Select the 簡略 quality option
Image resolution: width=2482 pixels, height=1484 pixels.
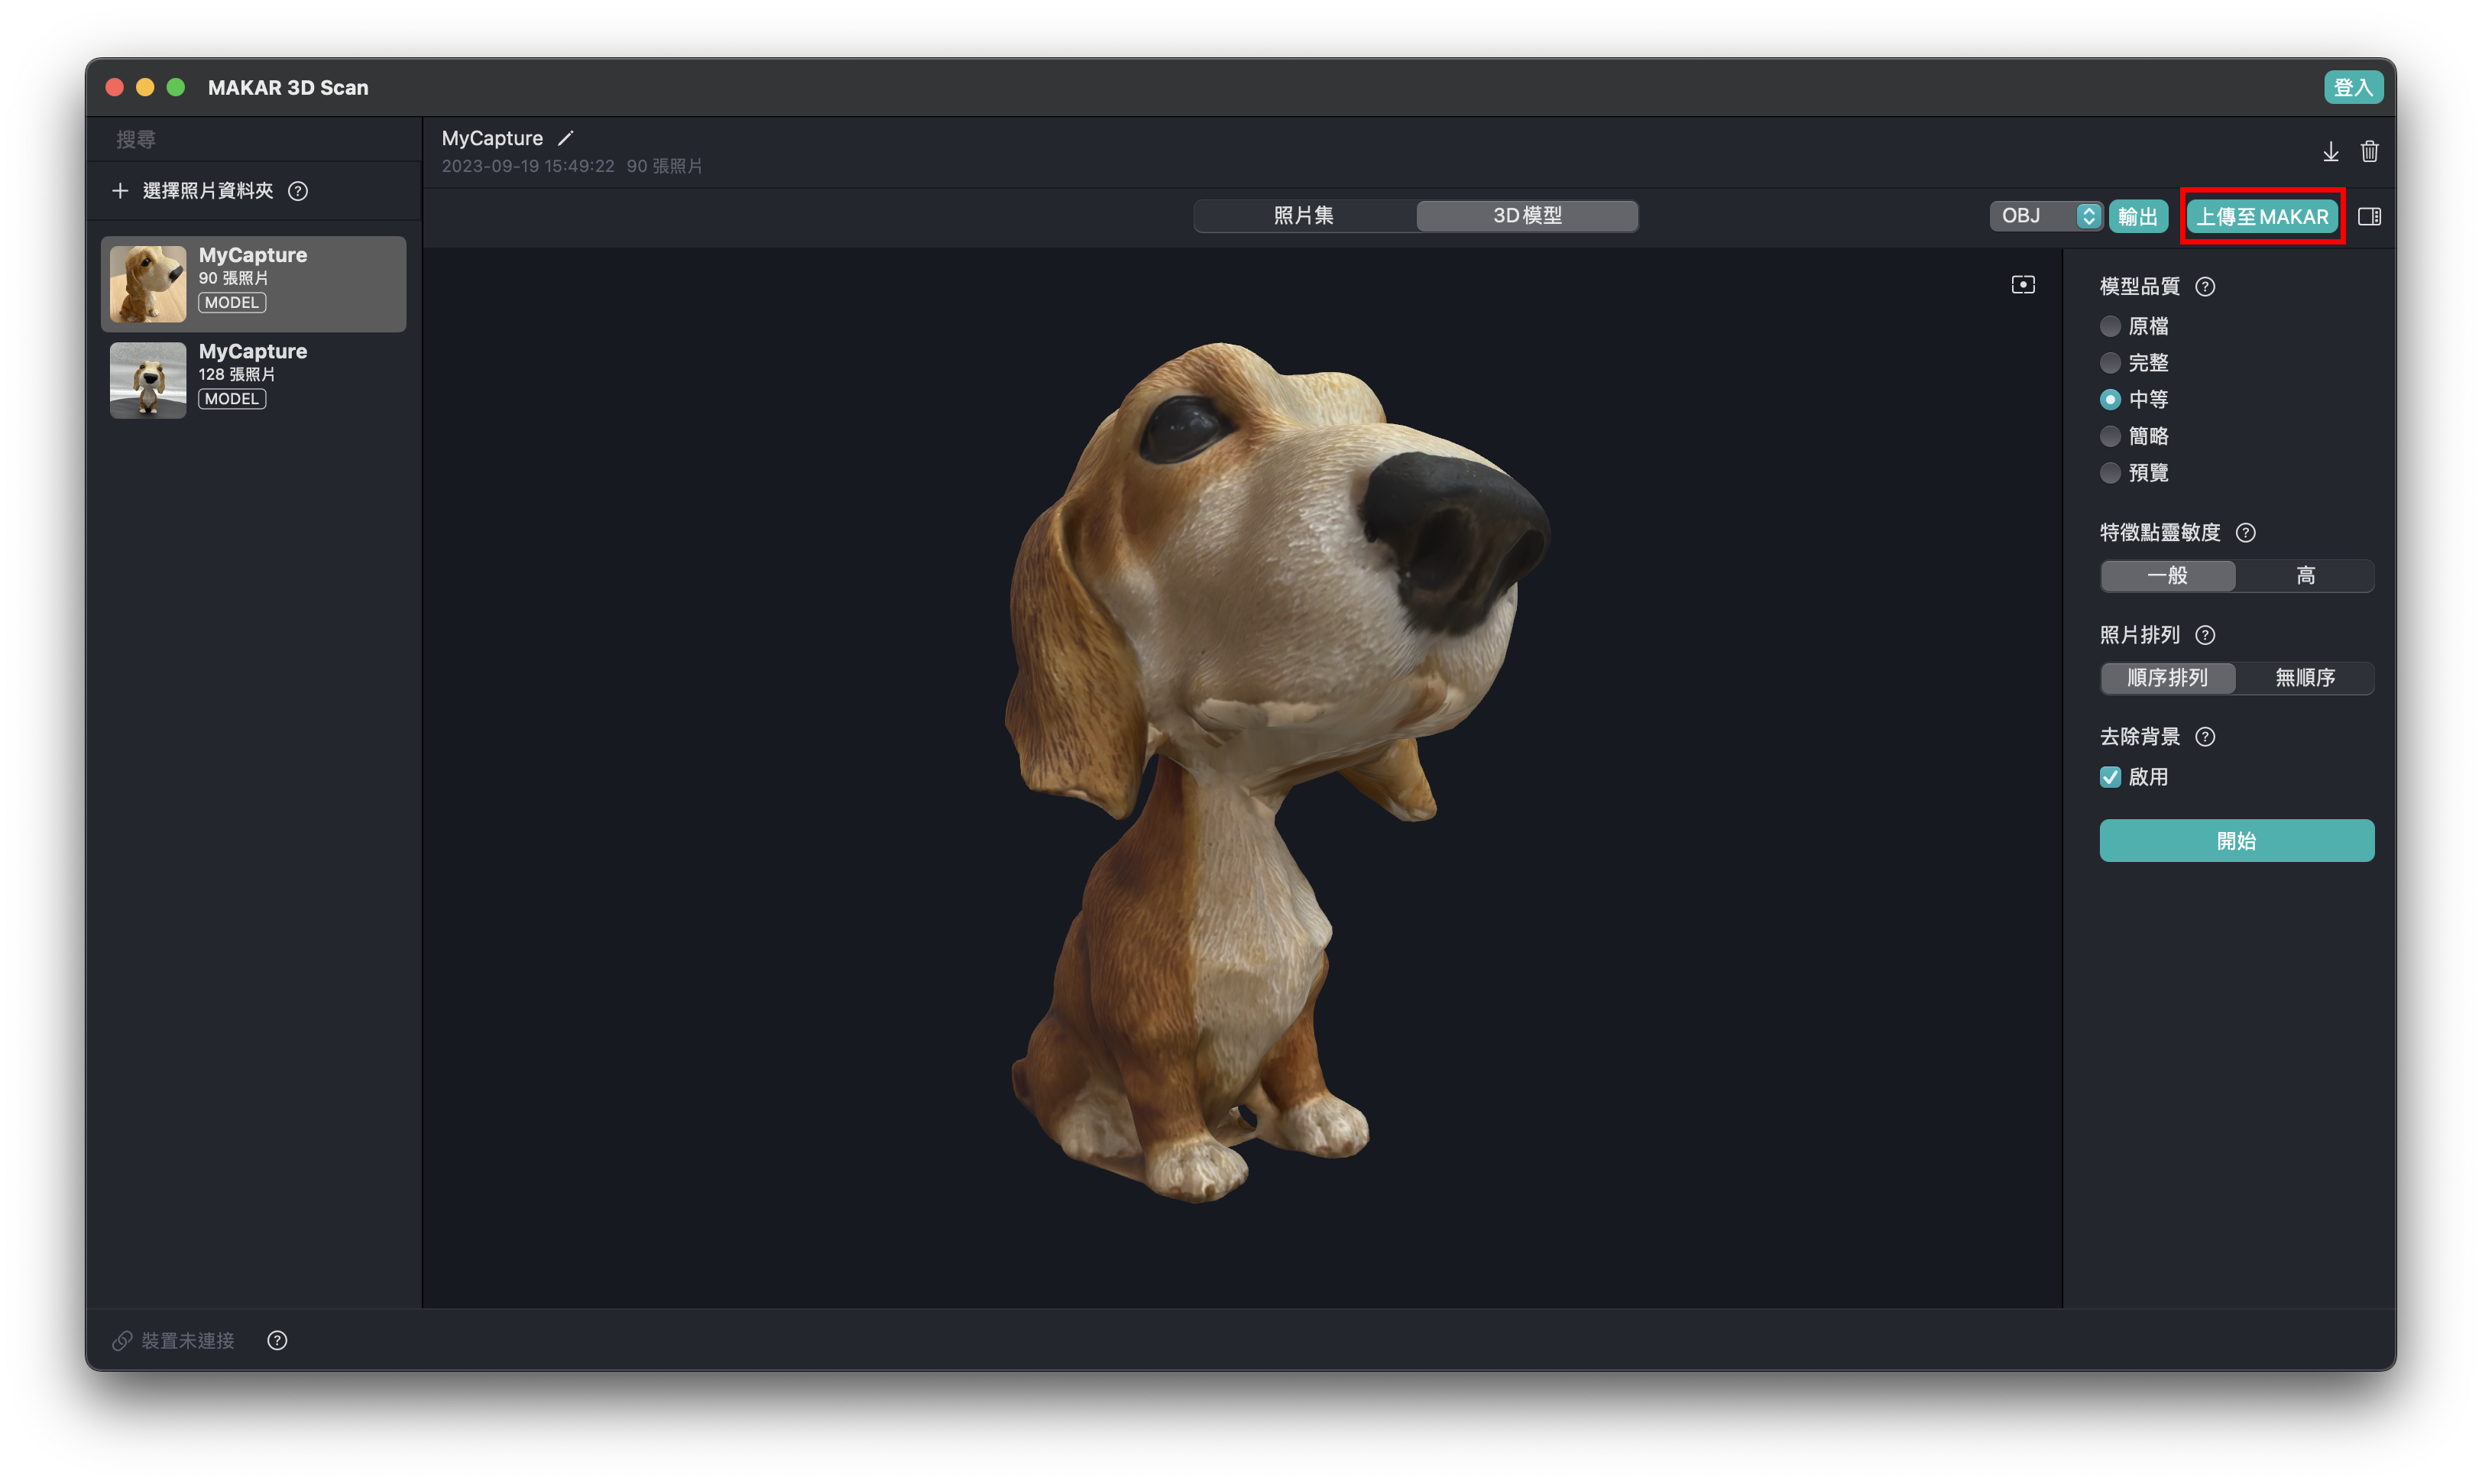point(2110,436)
